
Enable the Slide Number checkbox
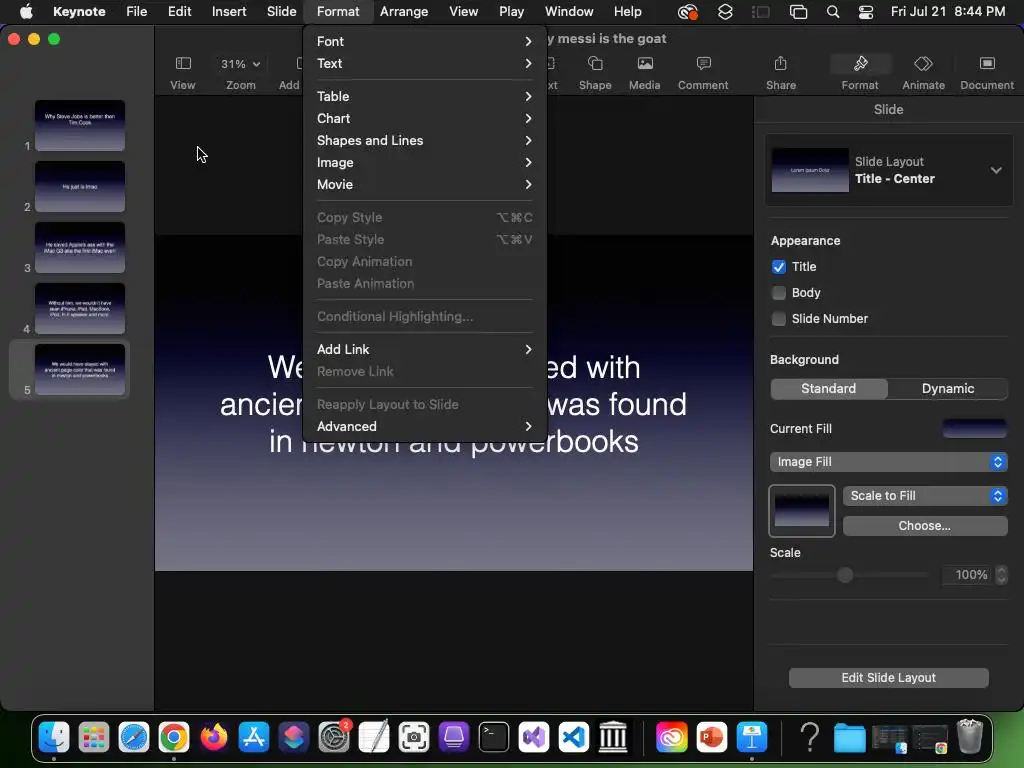[778, 319]
